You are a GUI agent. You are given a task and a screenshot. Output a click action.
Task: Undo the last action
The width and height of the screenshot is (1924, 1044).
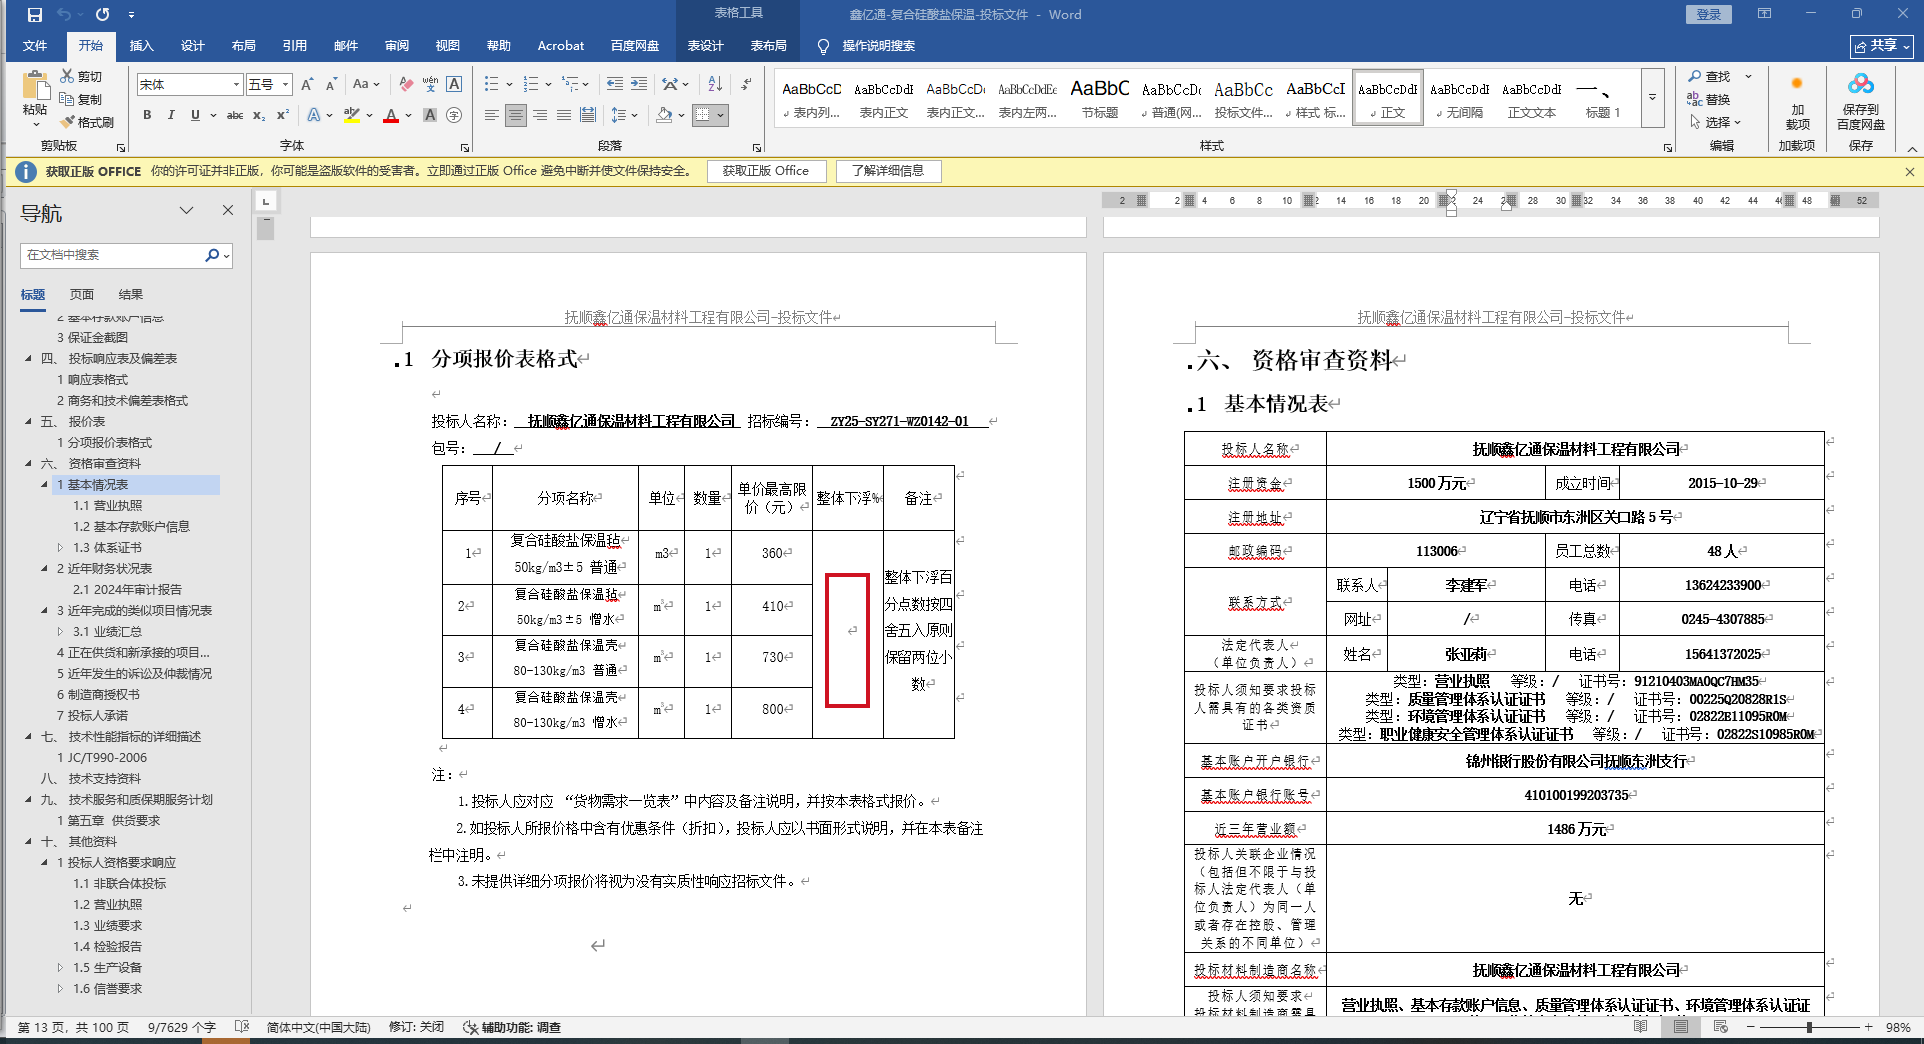coord(65,15)
